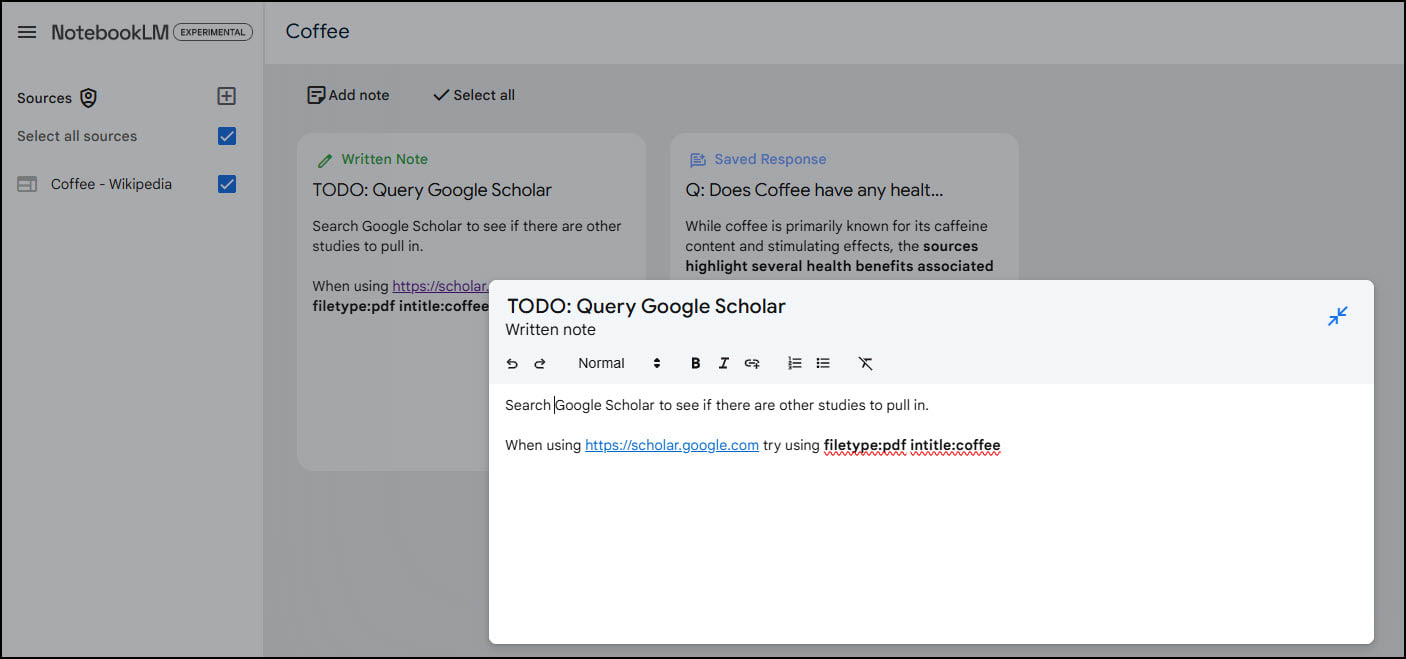Toggle the Select all sources checkbox

tap(227, 135)
